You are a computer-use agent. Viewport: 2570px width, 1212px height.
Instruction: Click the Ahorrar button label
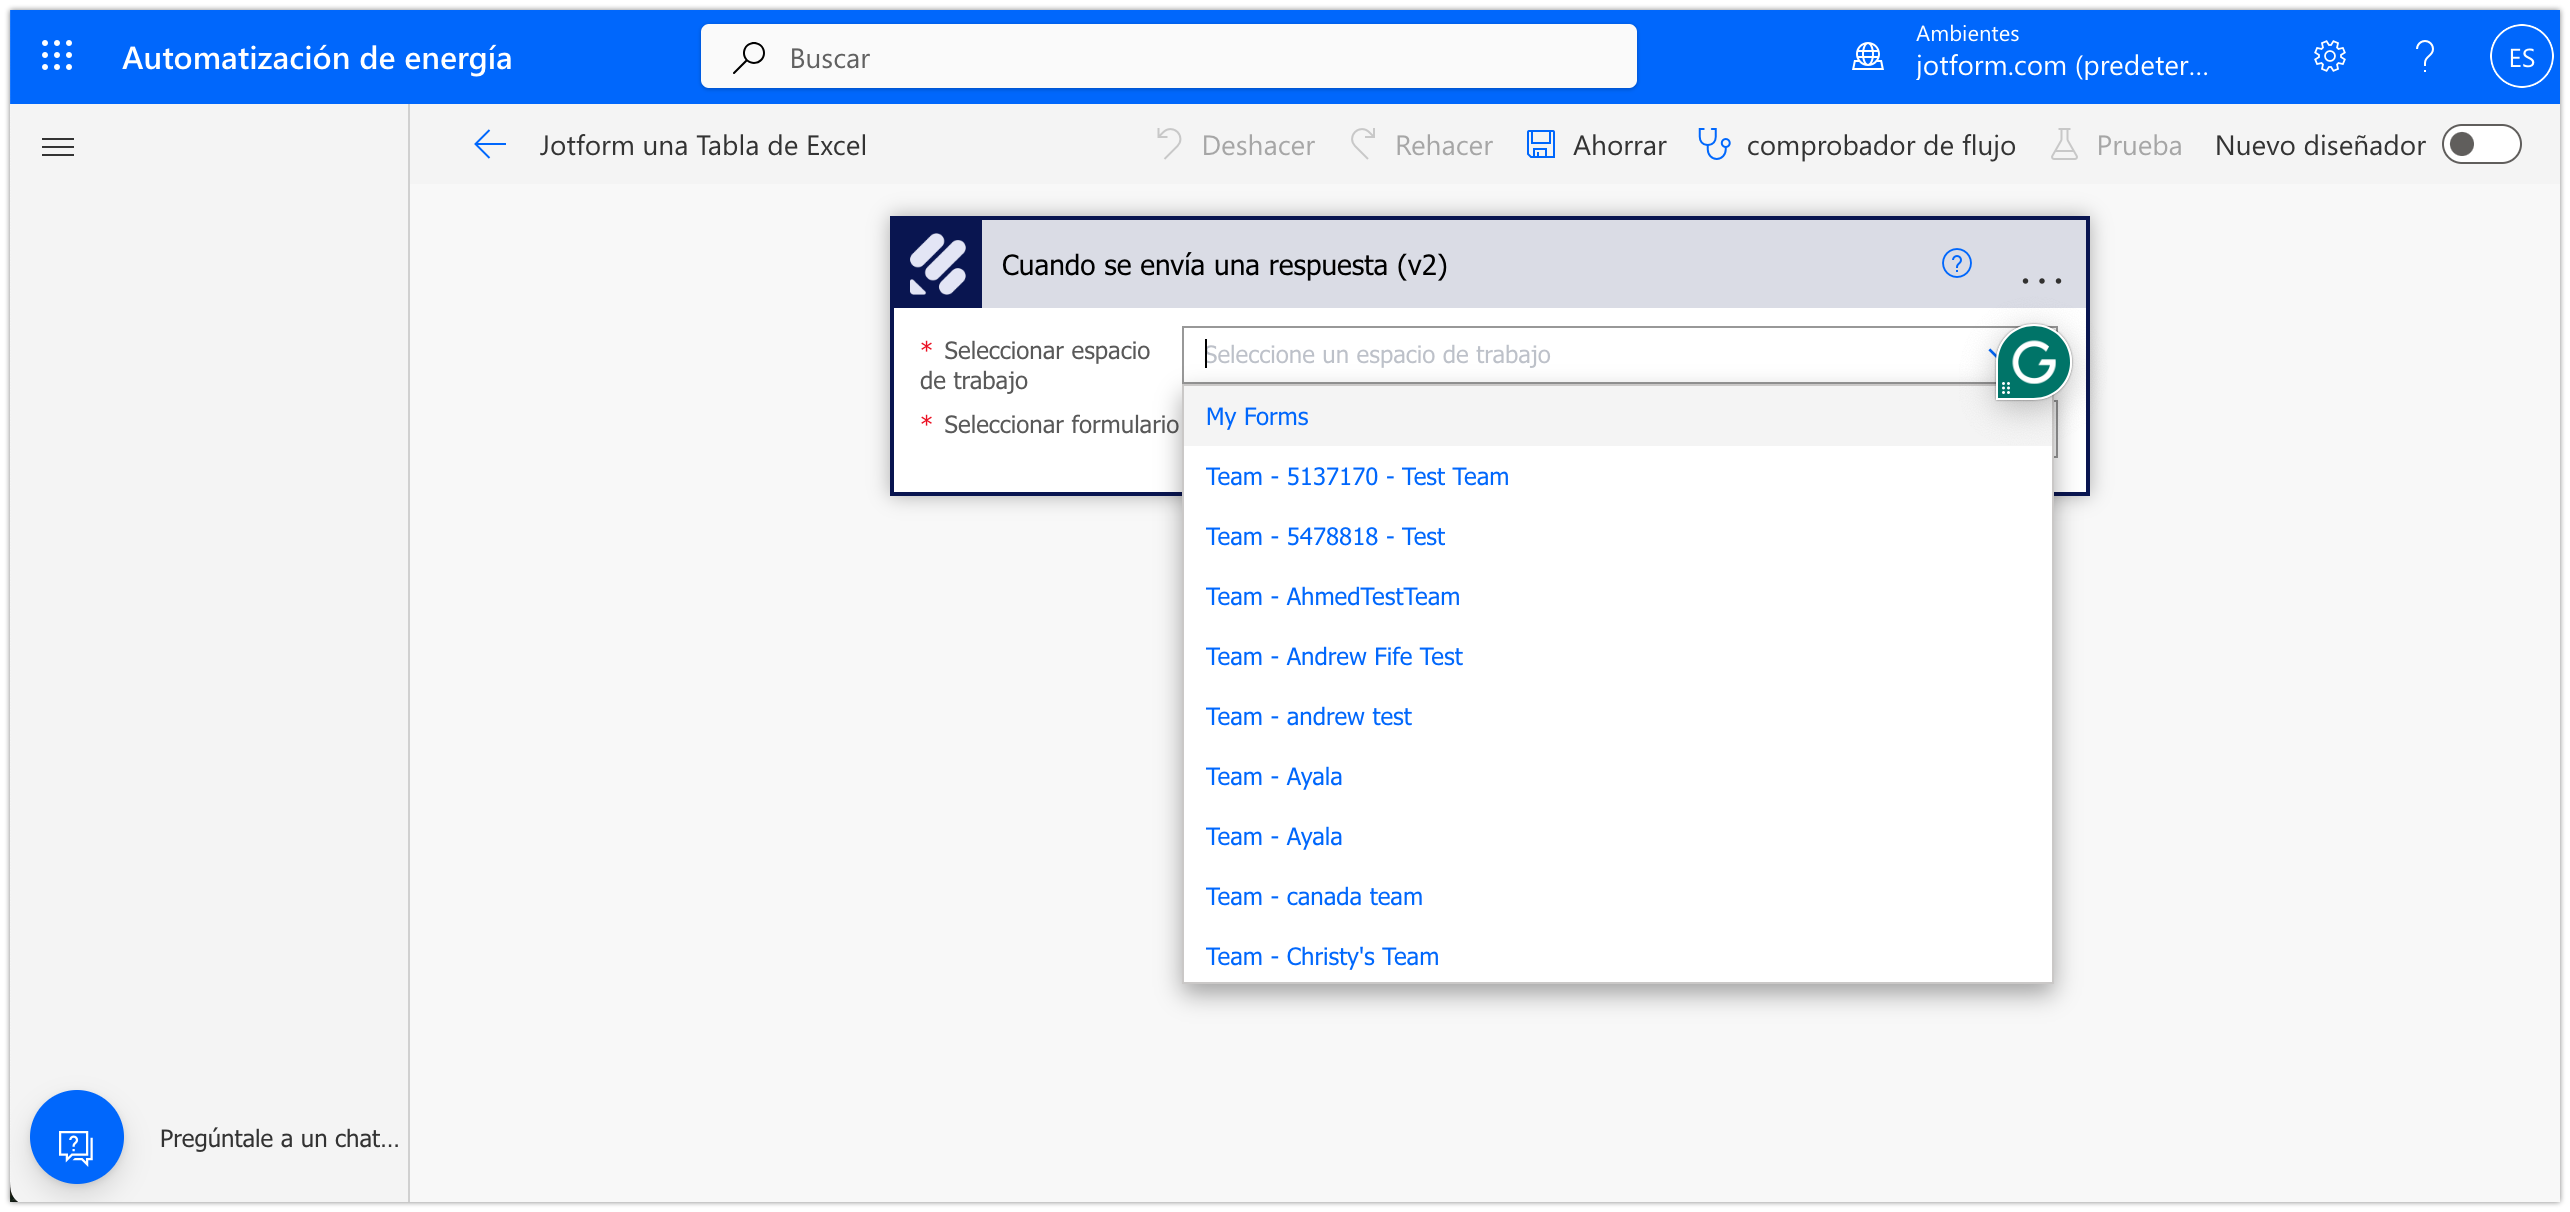(1620, 146)
